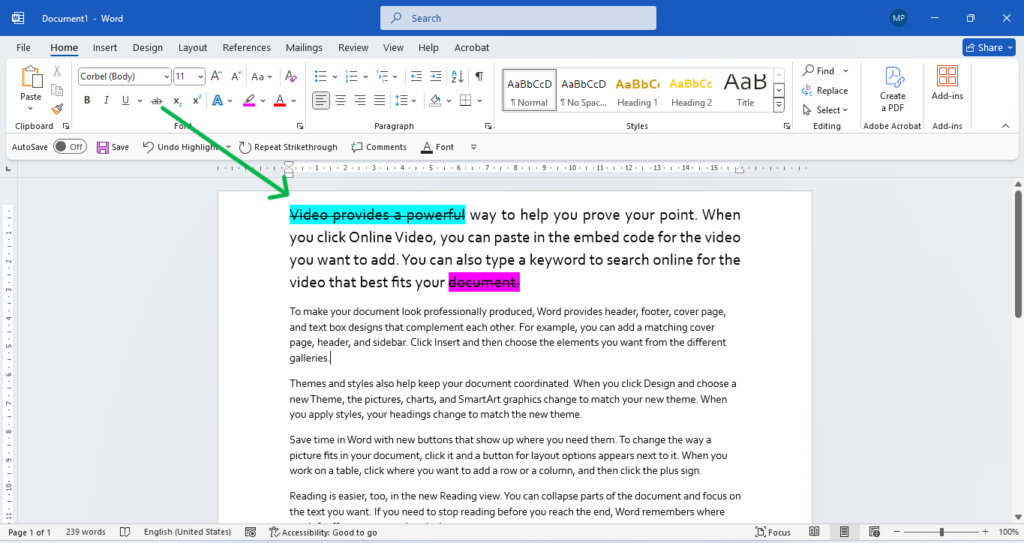This screenshot has width=1024, height=543.
Task: Open the Numbering dropdown arrow
Action: pos(366,76)
